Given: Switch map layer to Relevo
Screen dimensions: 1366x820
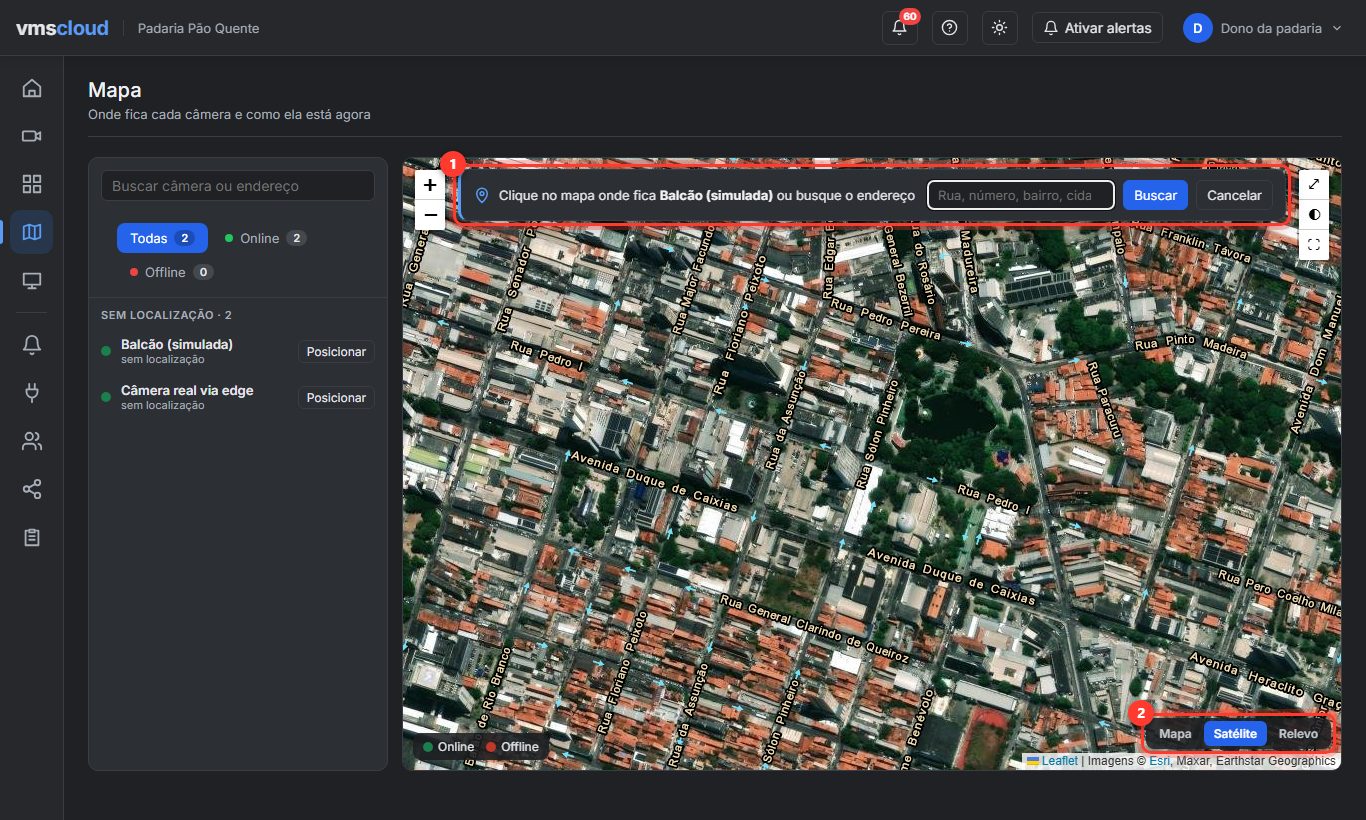Looking at the screenshot, I should (1298, 734).
